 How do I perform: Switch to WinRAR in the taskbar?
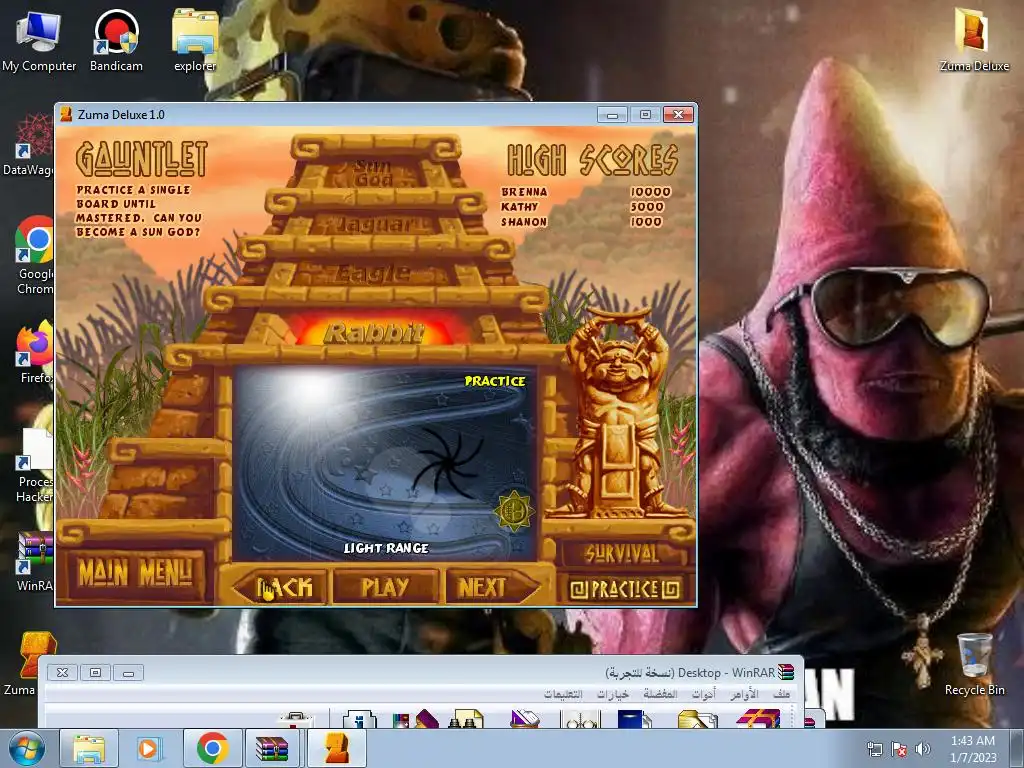(x=272, y=748)
